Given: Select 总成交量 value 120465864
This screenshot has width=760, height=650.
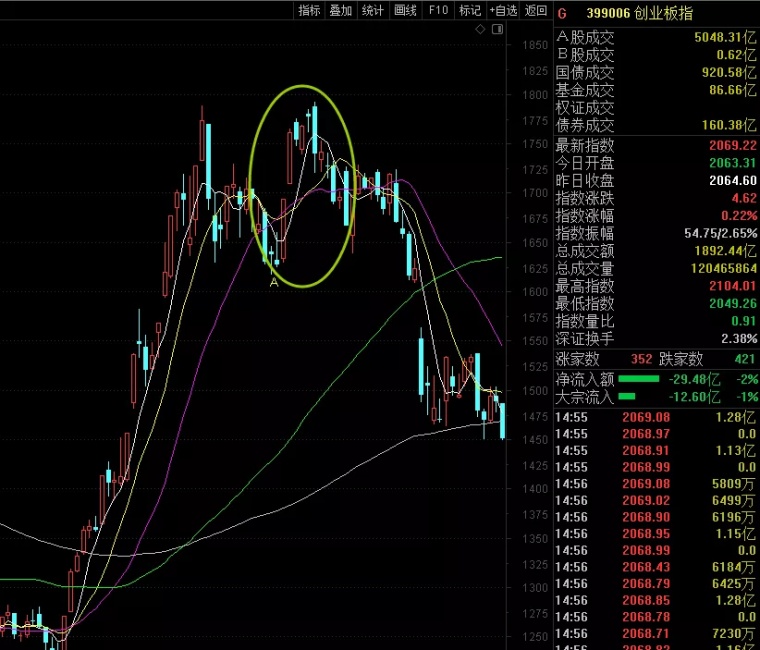Looking at the screenshot, I should click(x=724, y=269).
